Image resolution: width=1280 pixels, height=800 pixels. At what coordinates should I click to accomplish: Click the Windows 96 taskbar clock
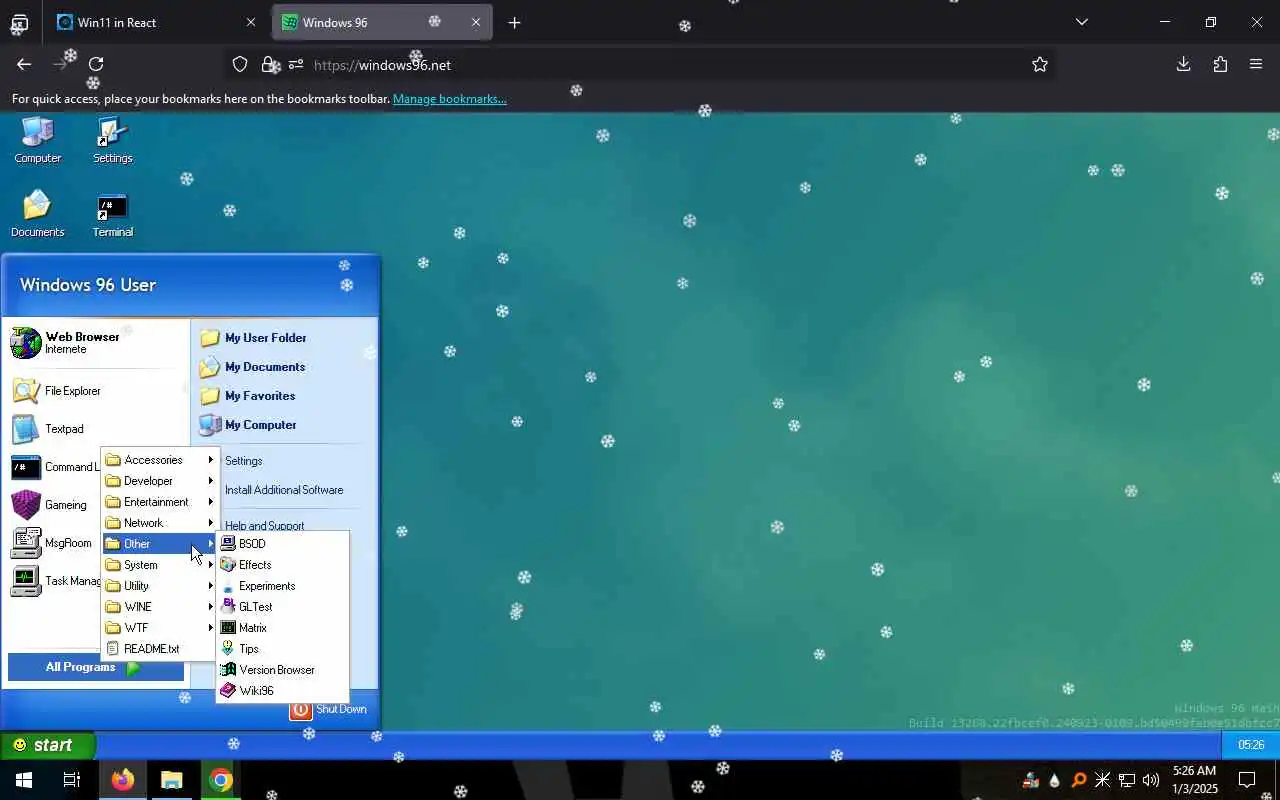(1251, 745)
